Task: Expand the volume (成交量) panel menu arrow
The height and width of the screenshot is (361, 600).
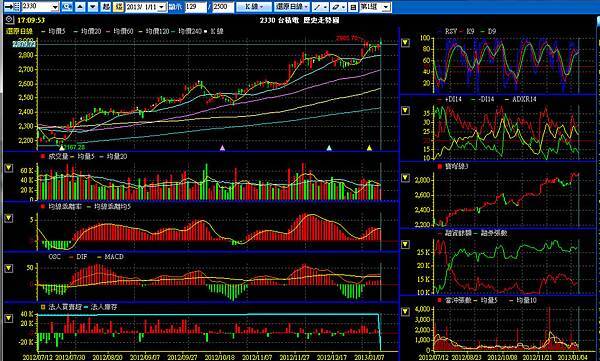Action: tap(8, 168)
